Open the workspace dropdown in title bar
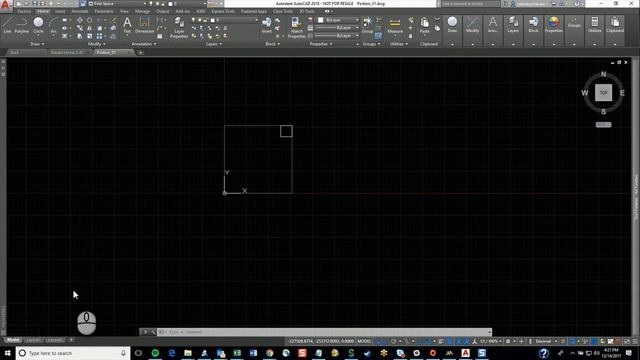640x360 pixels. 118,4
